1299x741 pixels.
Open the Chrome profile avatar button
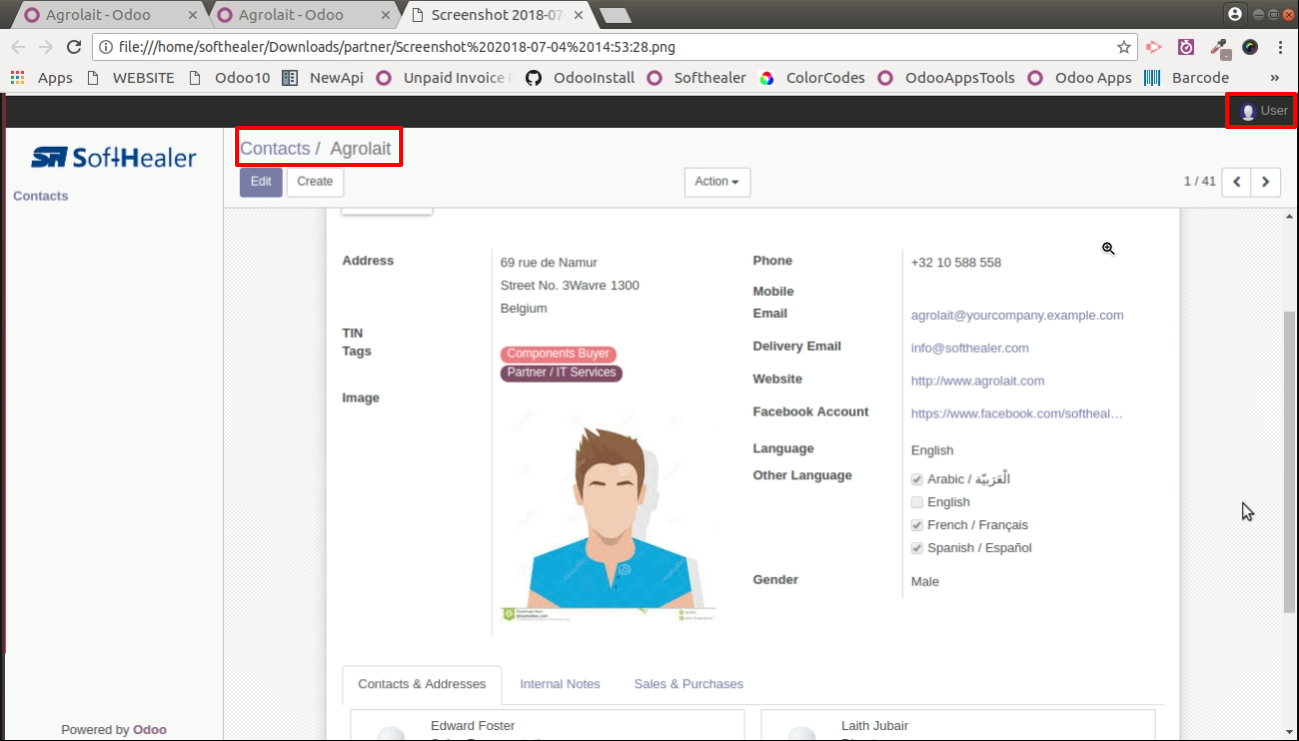(1235, 14)
